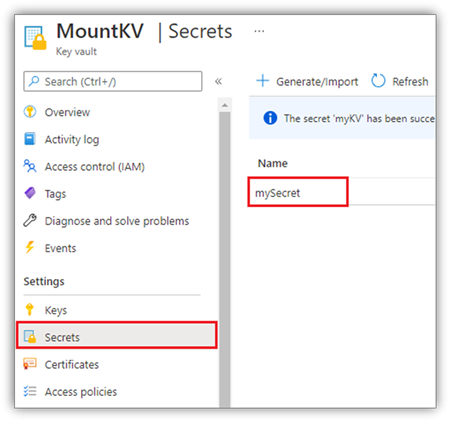
Task: Click the Events lightning bolt icon
Action: tap(30, 247)
